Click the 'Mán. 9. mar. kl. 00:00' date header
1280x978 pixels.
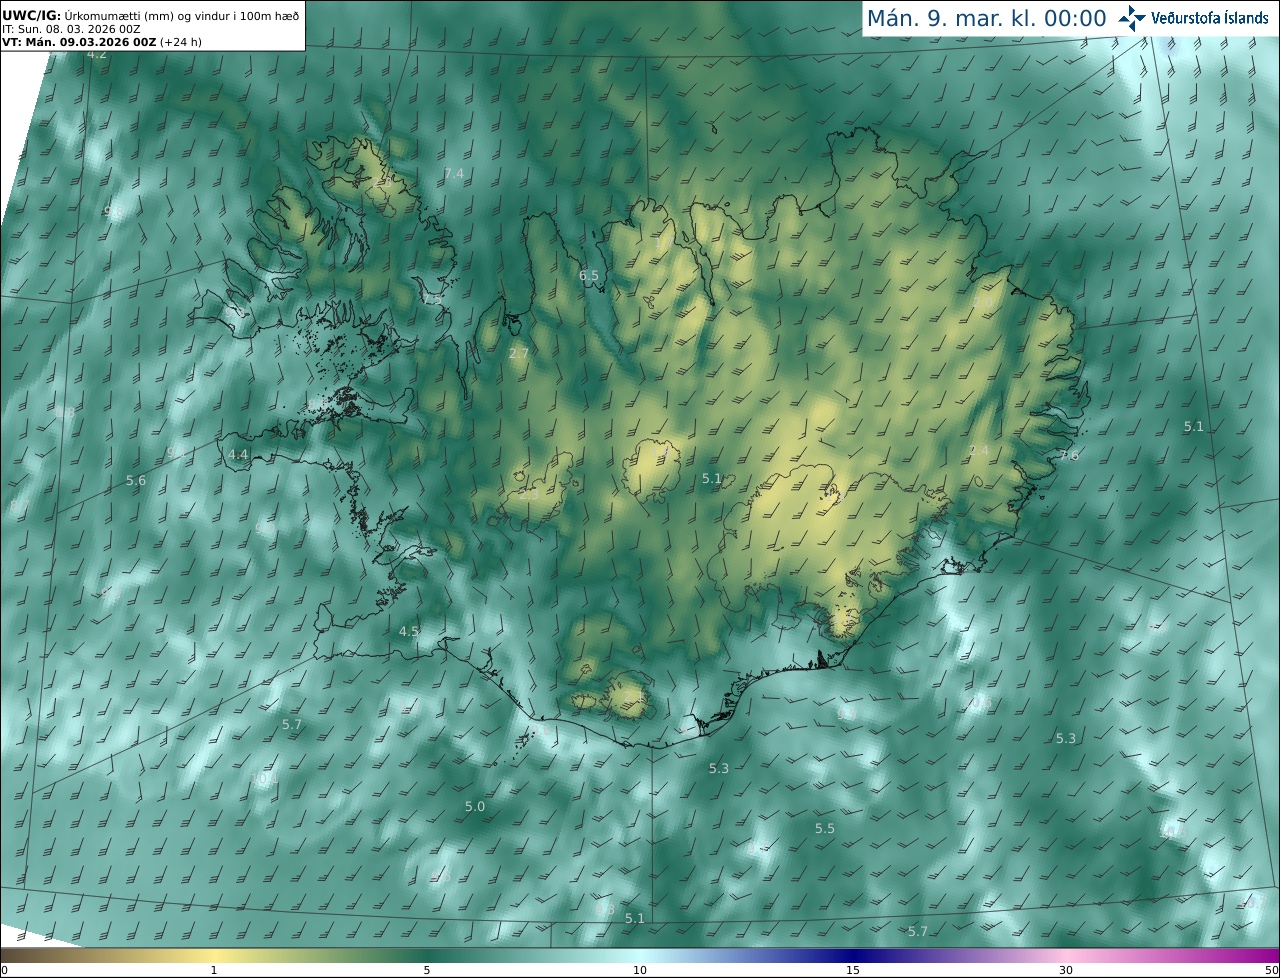pos(986,19)
